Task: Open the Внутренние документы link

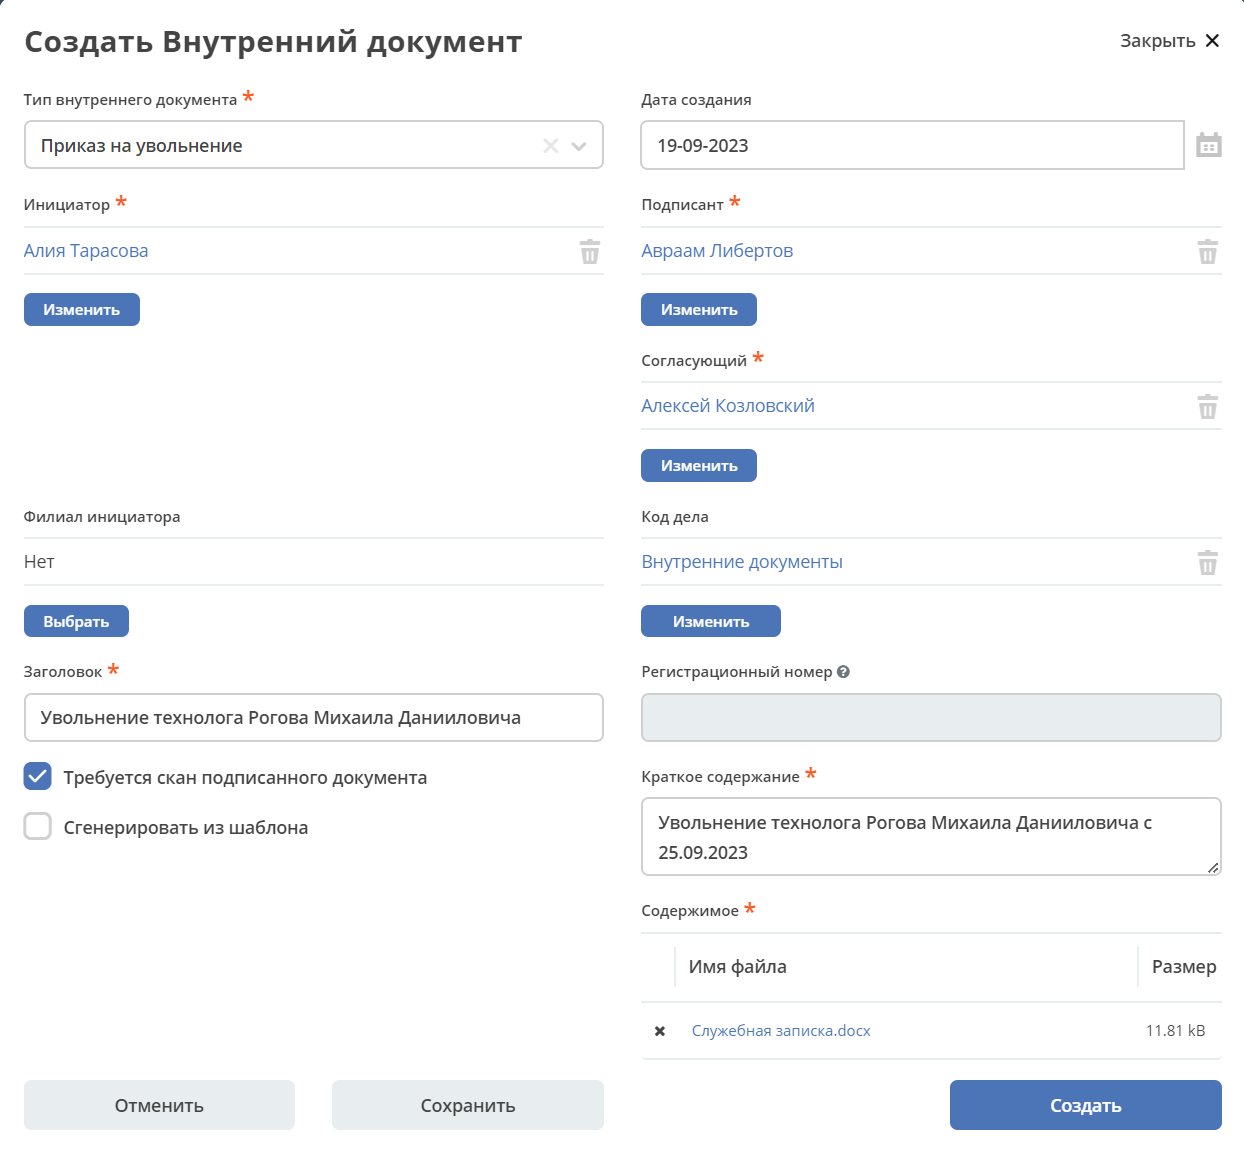Action: tap(742, 562)
